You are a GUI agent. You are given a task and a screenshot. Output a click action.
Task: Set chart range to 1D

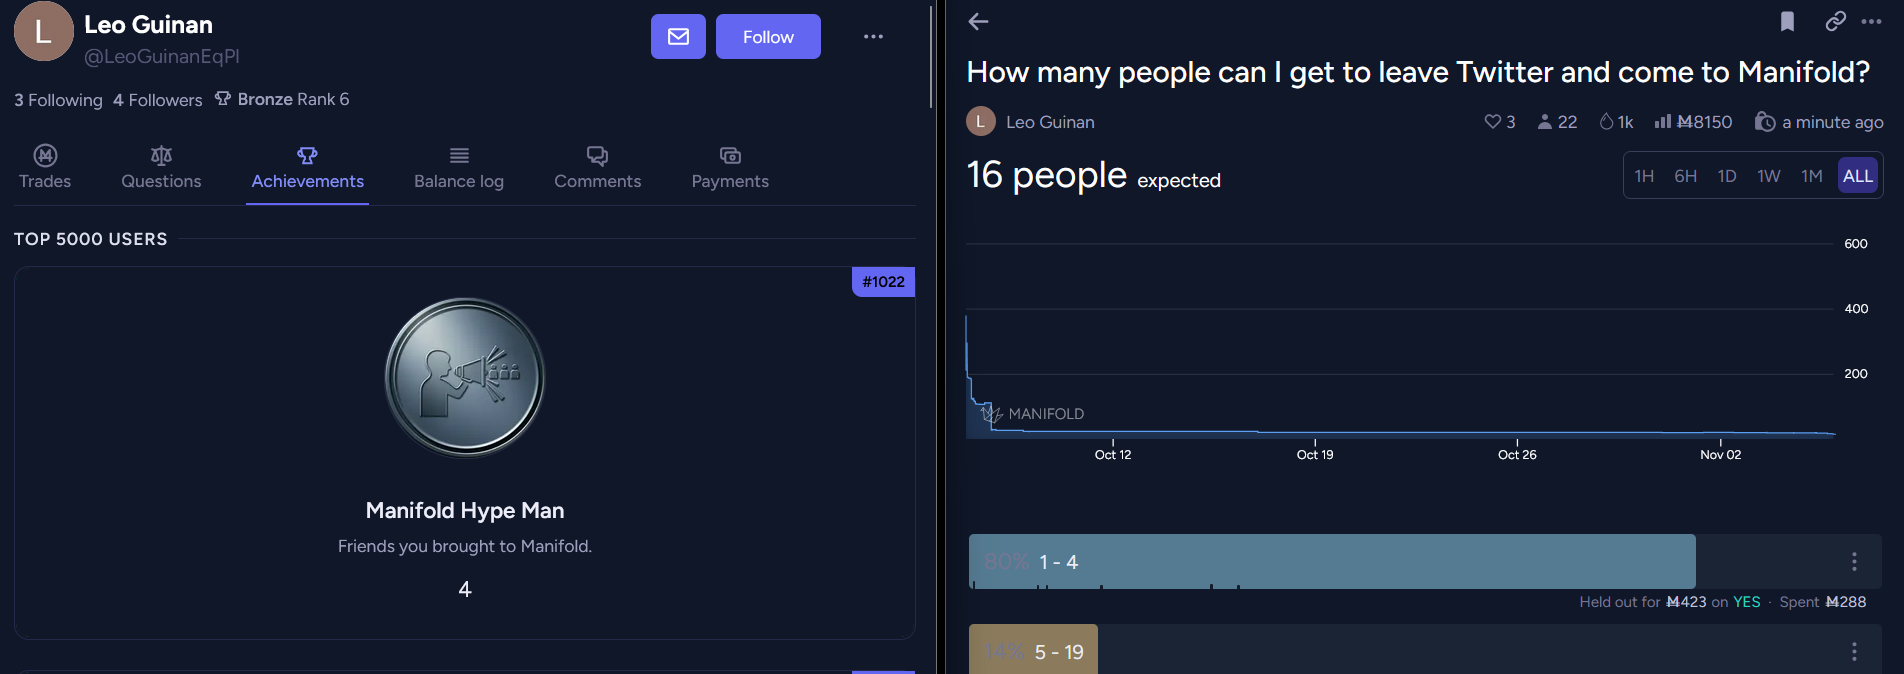(x=1727, y=176)
